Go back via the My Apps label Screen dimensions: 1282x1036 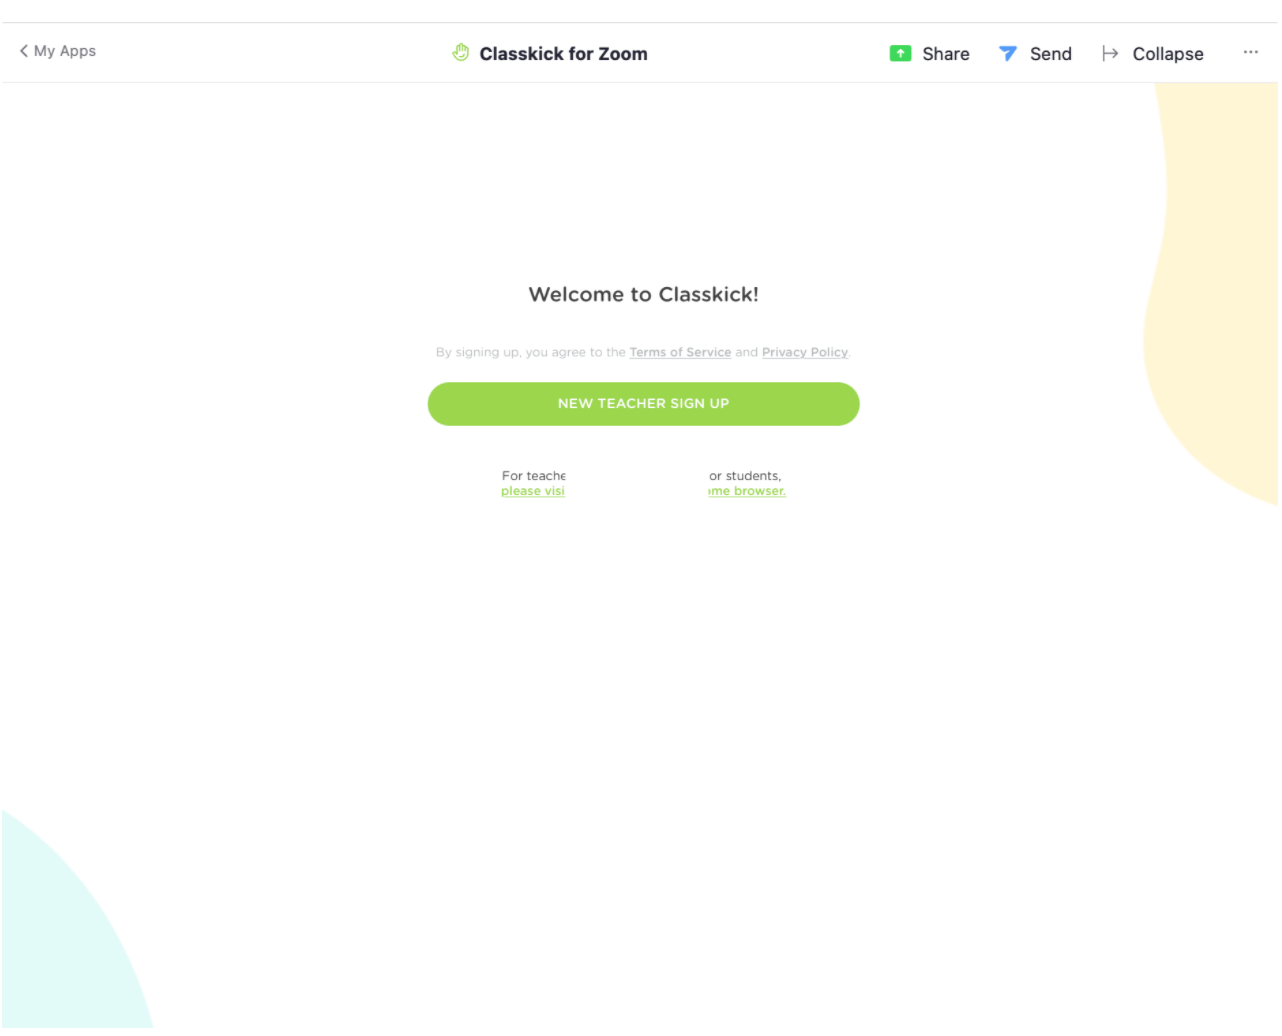click(x=65, y=51)
